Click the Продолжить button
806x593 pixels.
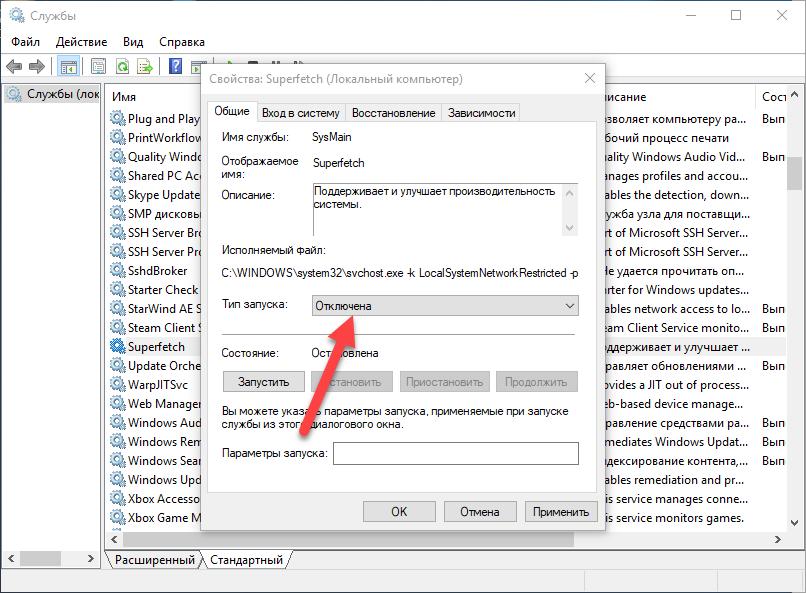pos(536,382)
